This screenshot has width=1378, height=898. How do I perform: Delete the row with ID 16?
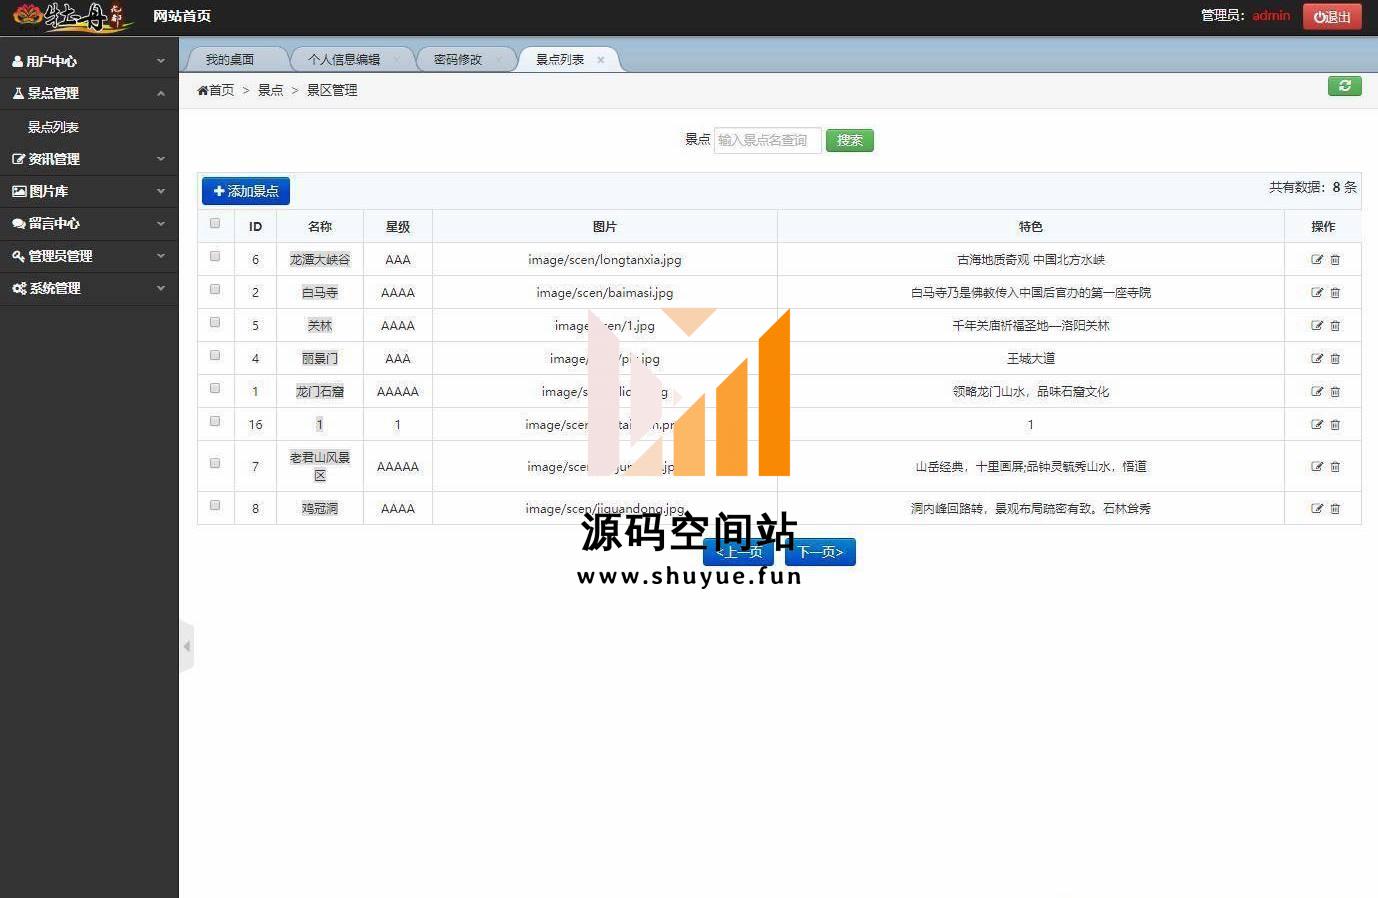coord(1335,424)
